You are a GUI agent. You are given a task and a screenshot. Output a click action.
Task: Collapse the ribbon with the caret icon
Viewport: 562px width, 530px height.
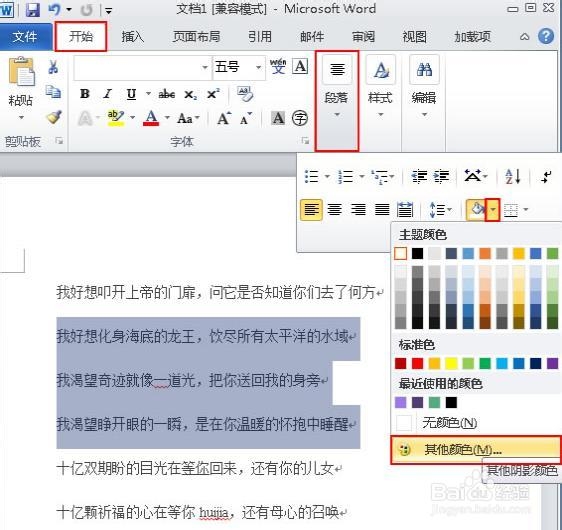click(524, 37)
